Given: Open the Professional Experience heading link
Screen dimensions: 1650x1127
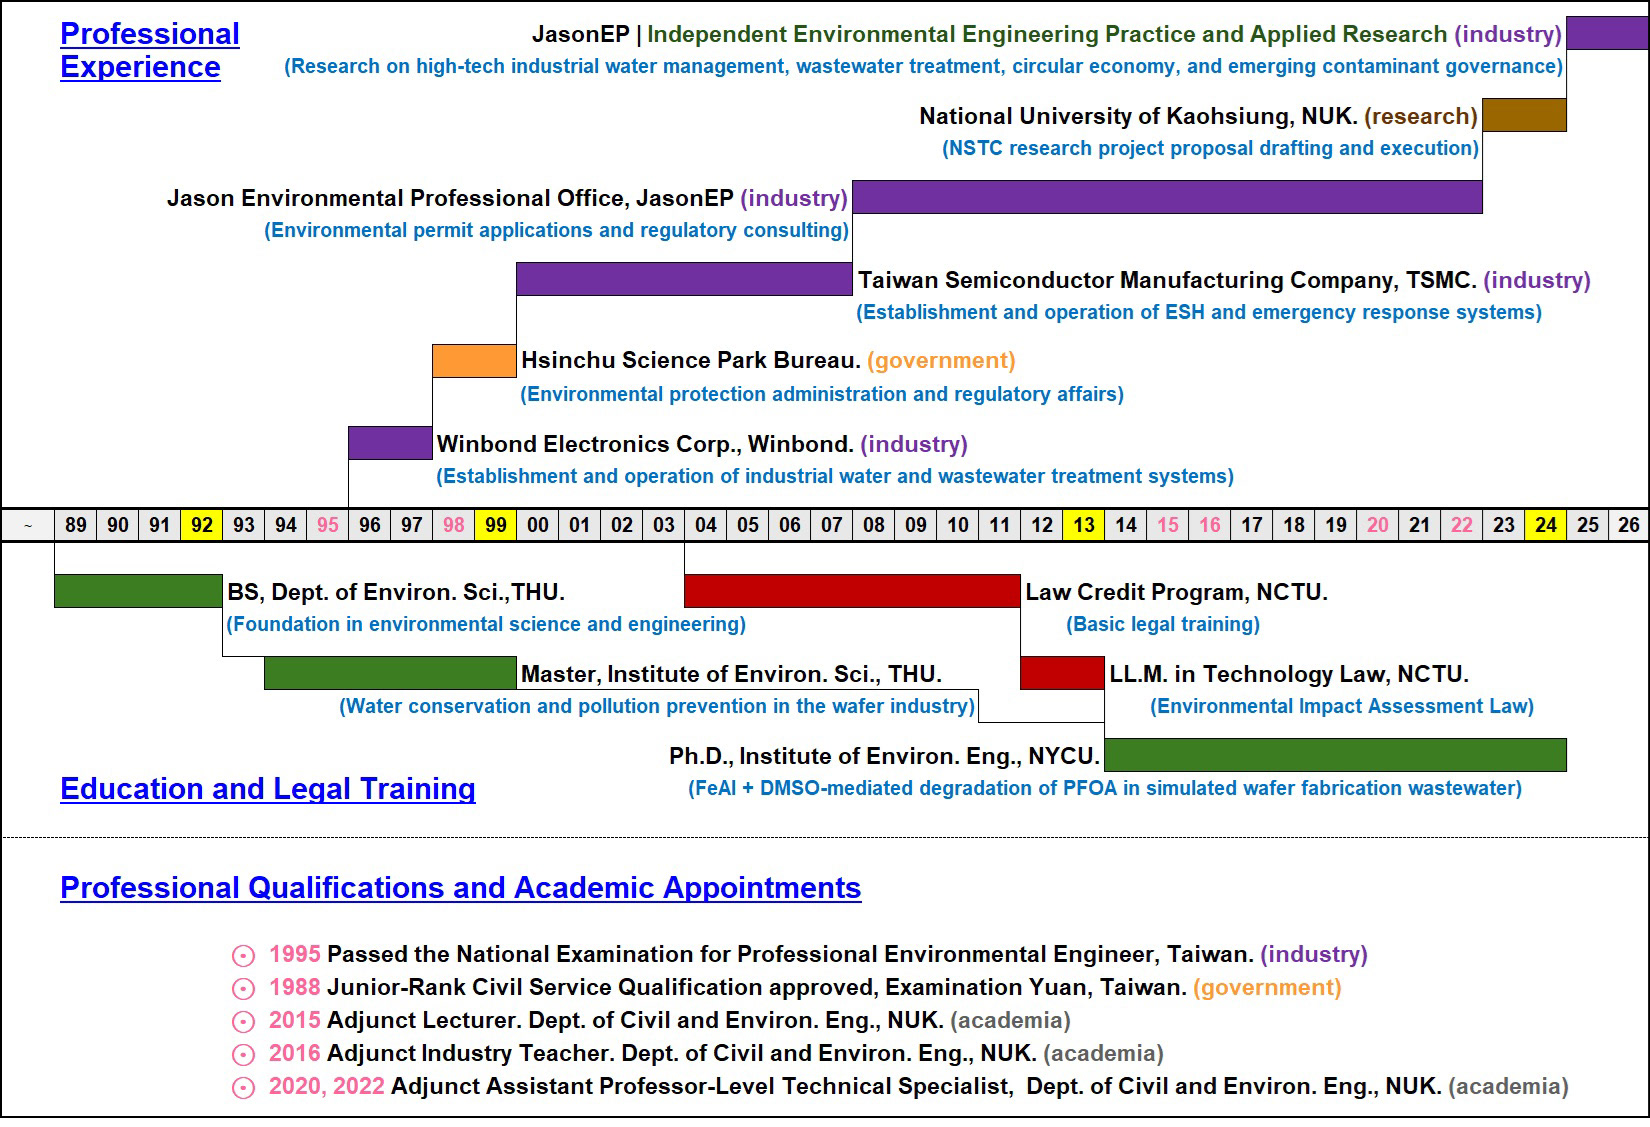Looking at the screenshot, I should [x=150, y=50].
